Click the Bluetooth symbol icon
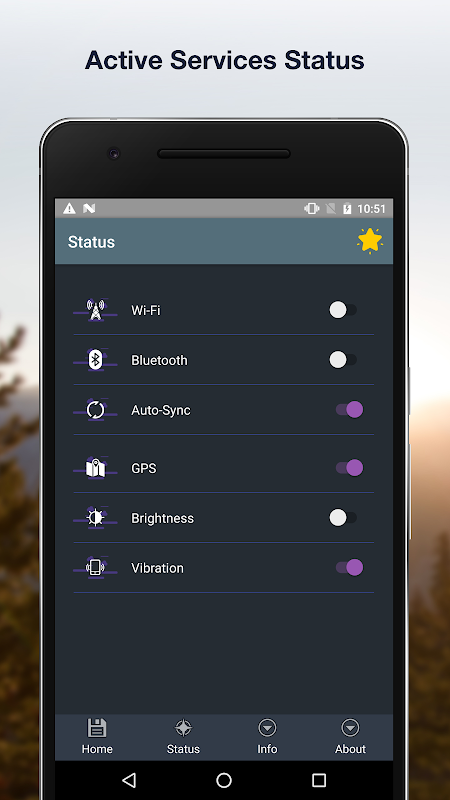The image size is (450, 800). click(x=95, y=360)
